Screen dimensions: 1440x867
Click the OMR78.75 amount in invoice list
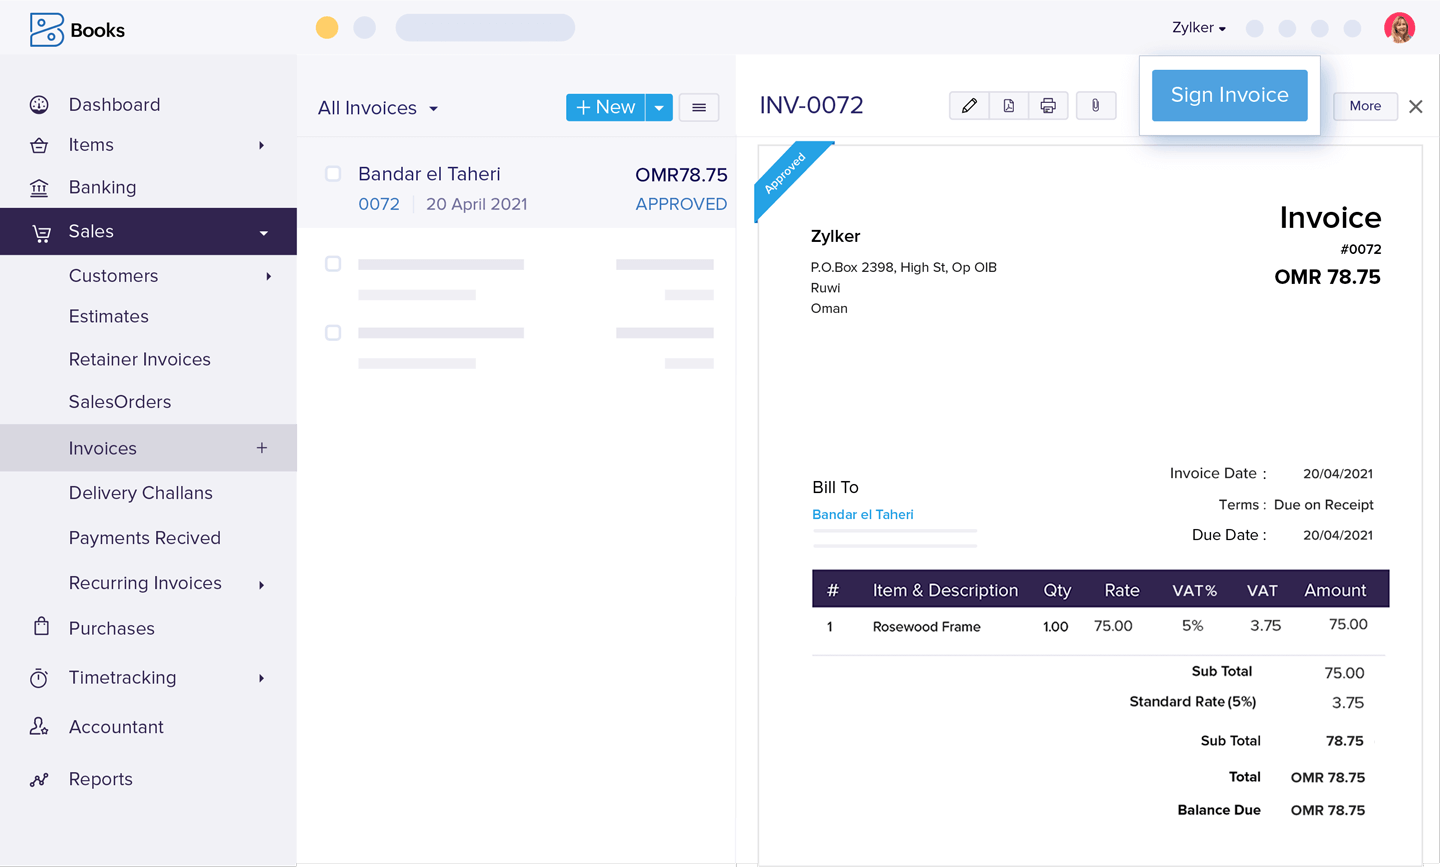pos(681,175)
